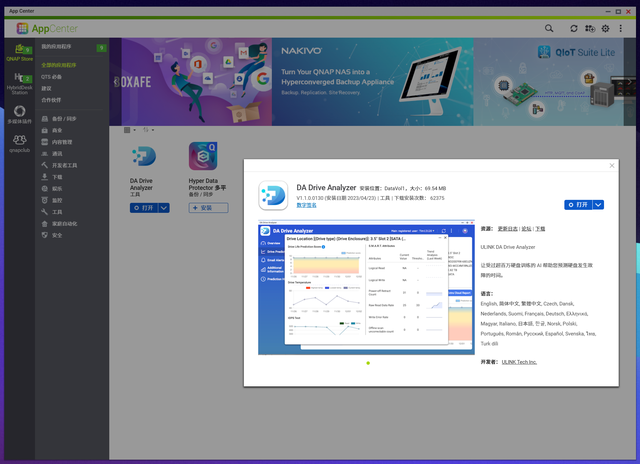Image resolution: width=640 pixels, height=464 pixels.
Task: Click the 娱乐 category icon
Action: coord(45,189)
